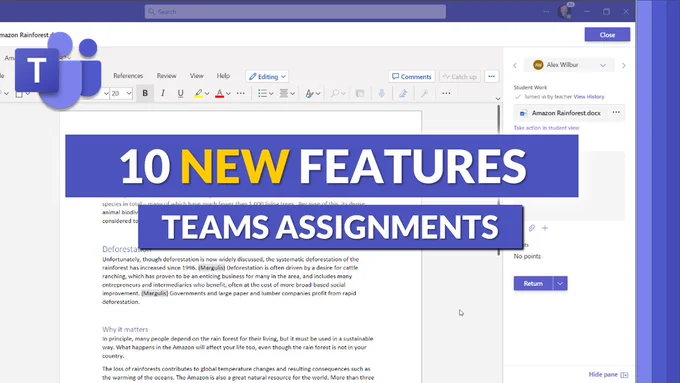This screenshot has height=383, width=680.
Task: Click the Designer wand icon
Action: click(x=424, y=93)
